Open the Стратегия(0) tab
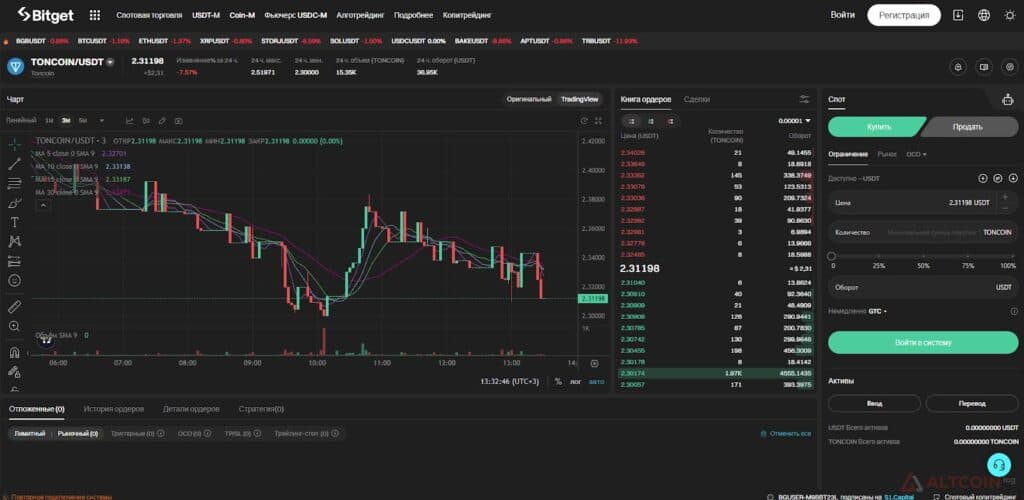The height and width of the screenshot is (500, 1024). tap(261, 409)
